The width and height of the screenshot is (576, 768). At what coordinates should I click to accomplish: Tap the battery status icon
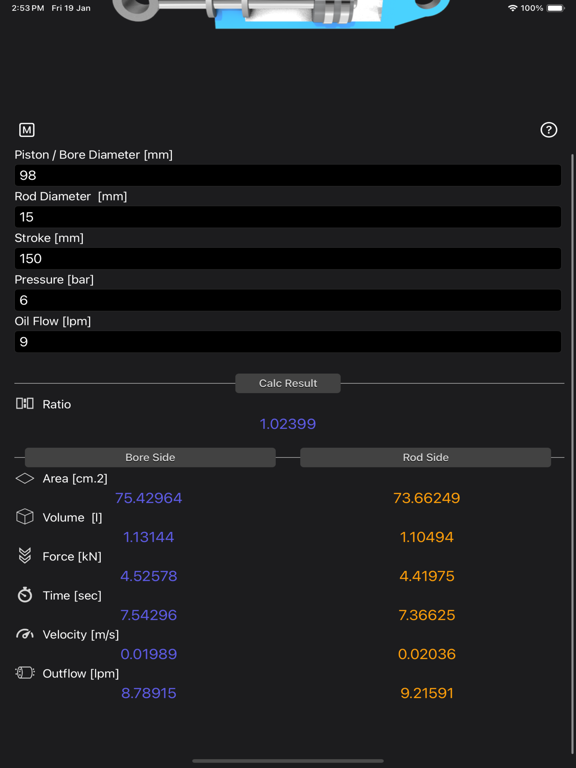pyautogui.click(x=556, y=8)
